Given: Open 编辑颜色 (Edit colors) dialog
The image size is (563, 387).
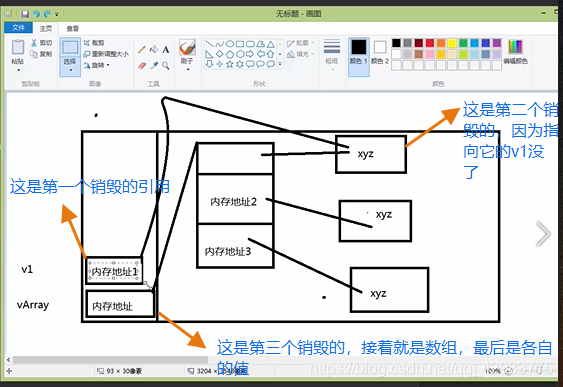Looking at the screenshot, I should [515, 51].
